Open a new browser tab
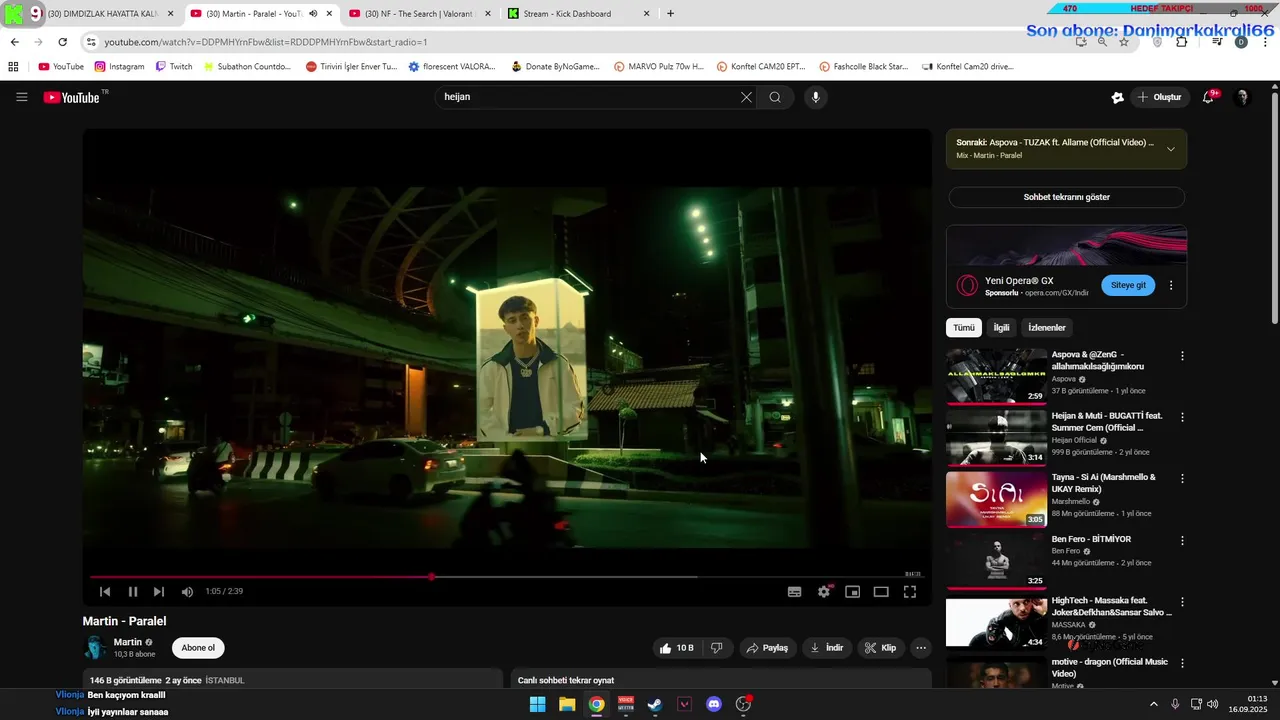The image size is (1280, 720). (x=670, y=14)
